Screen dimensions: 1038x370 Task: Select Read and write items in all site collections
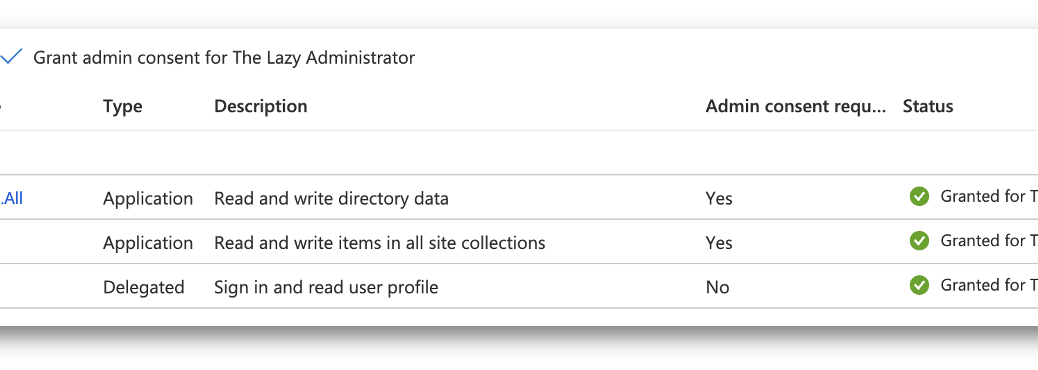(x=519, y=242)
